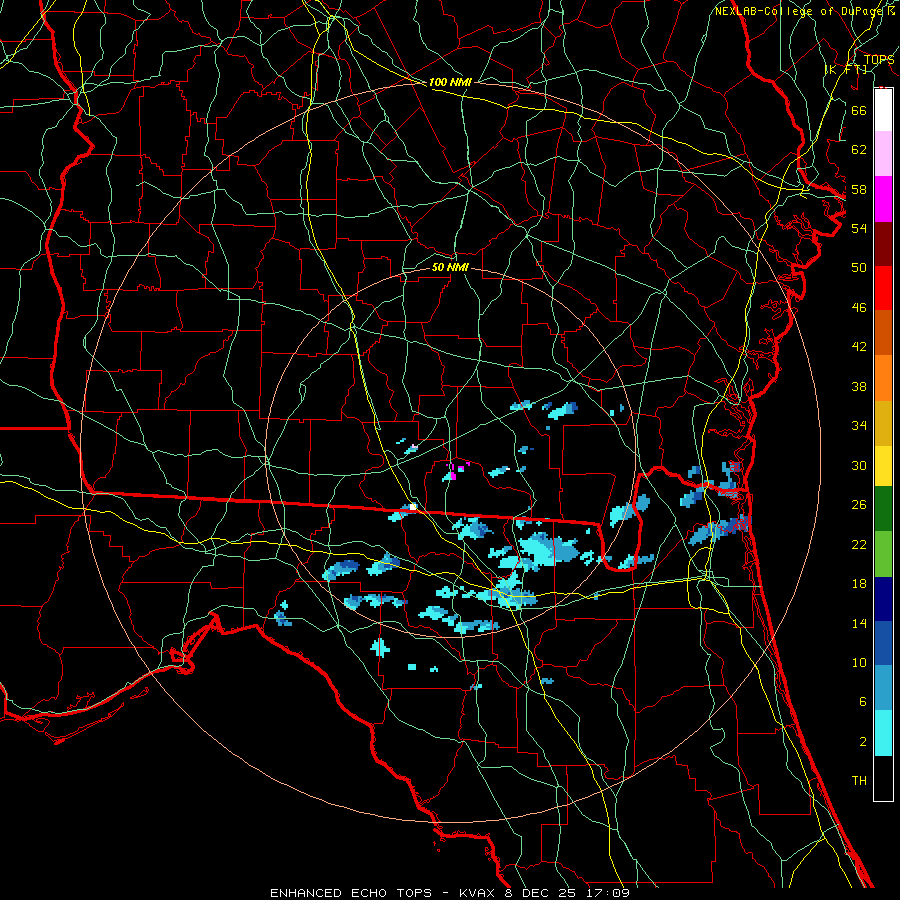
Task: Click the "50 NMI" range ring label
Action: (x=450, y=267)
